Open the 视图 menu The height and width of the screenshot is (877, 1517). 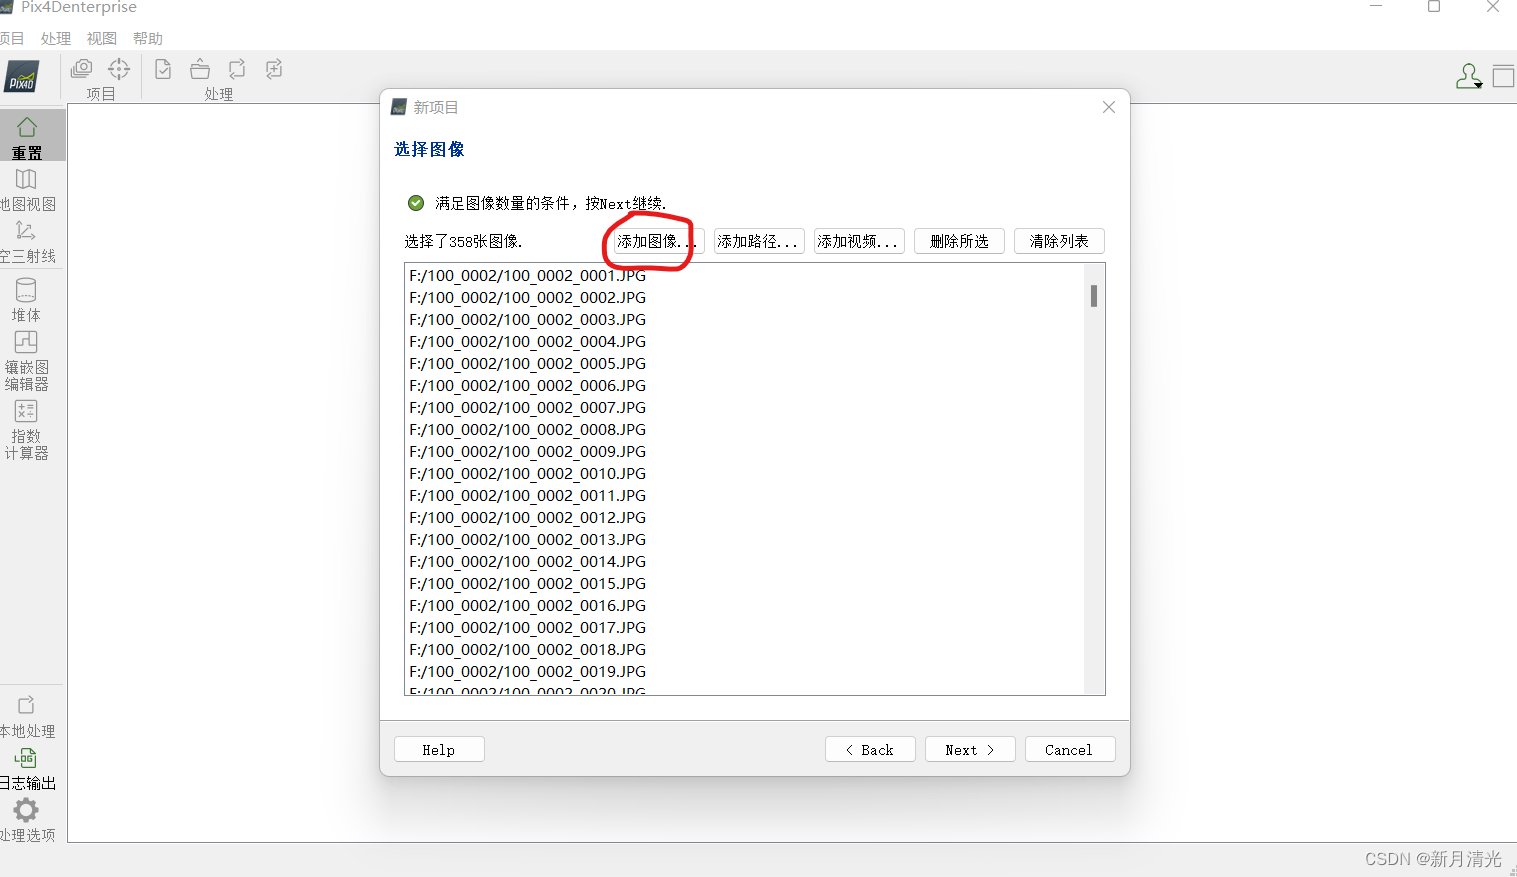[102, 38]
